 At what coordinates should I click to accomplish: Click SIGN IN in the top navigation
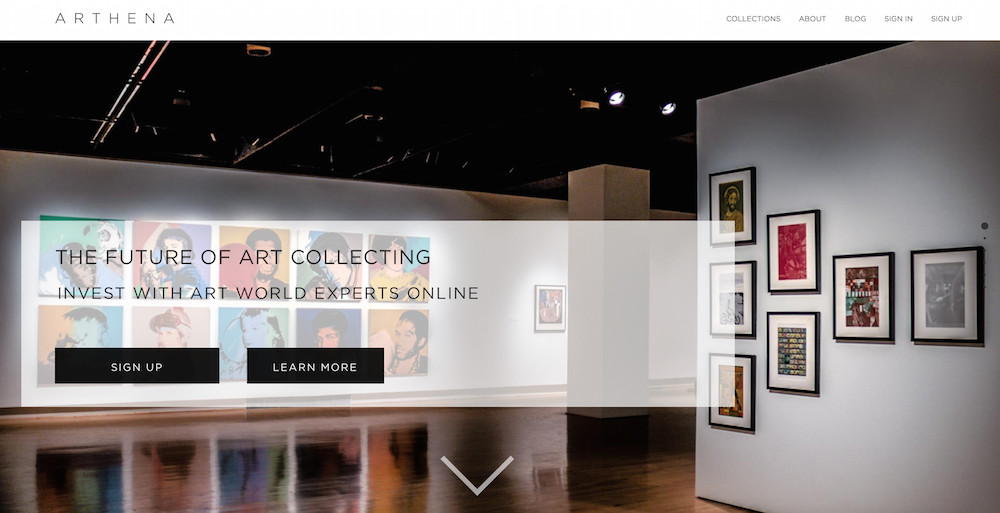pyautogui.click(x=898, y=19)
